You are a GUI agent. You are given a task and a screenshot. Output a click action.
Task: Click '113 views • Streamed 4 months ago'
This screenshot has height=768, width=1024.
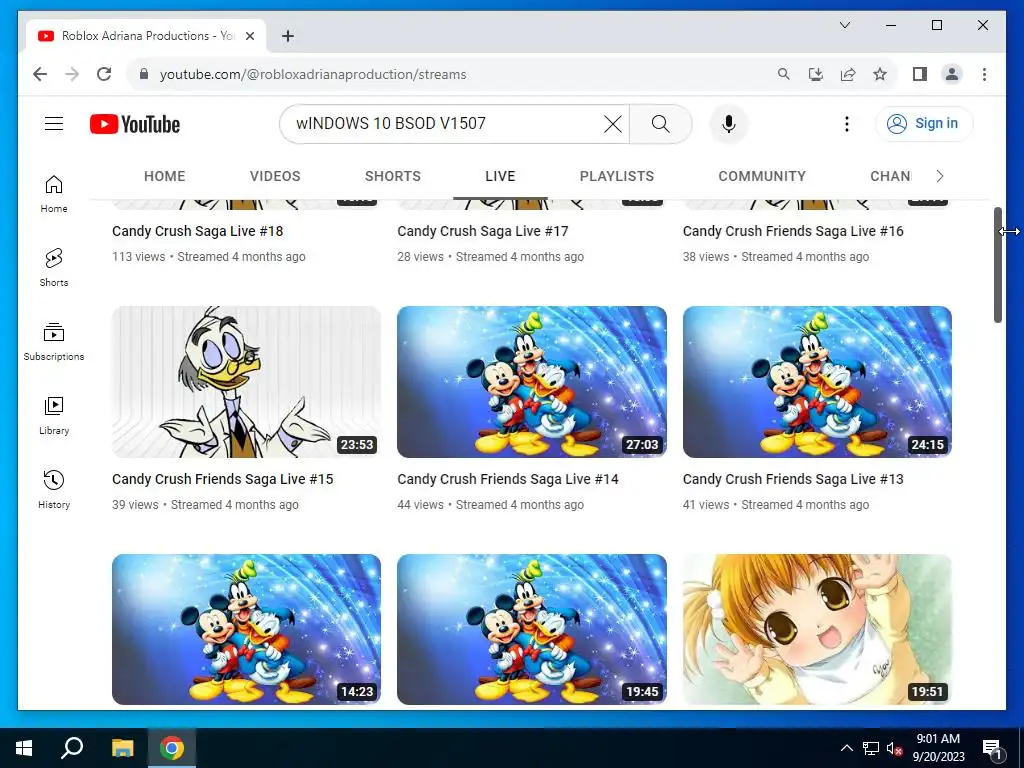(208, 257)
